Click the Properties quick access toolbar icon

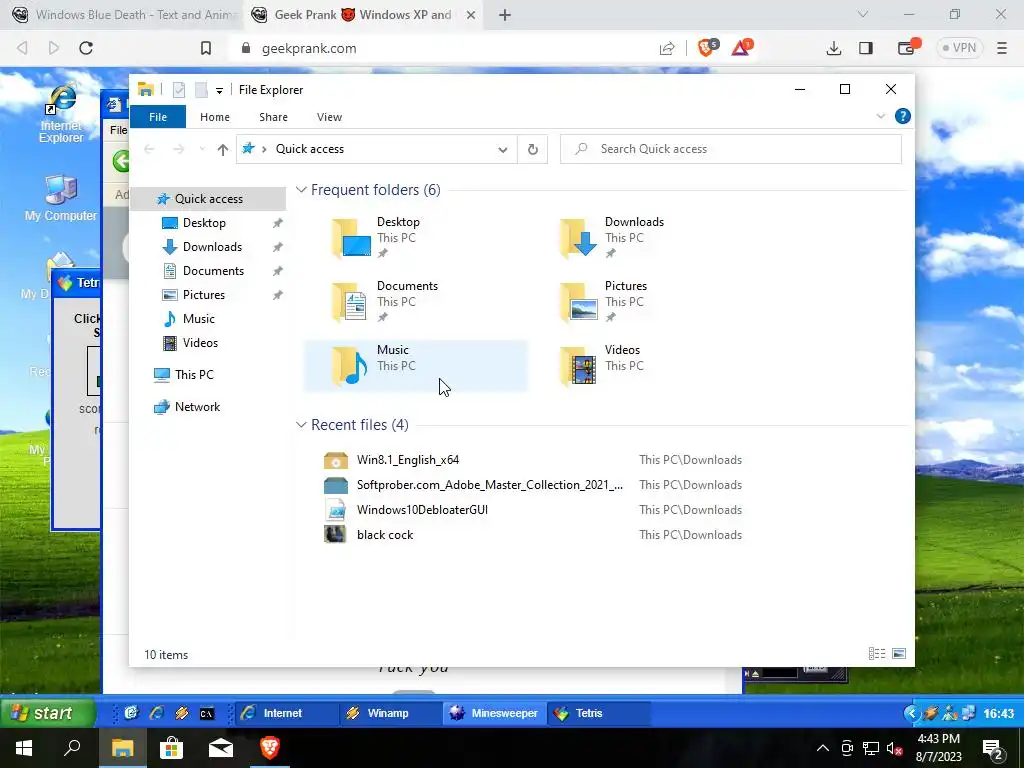click(178, 90)
